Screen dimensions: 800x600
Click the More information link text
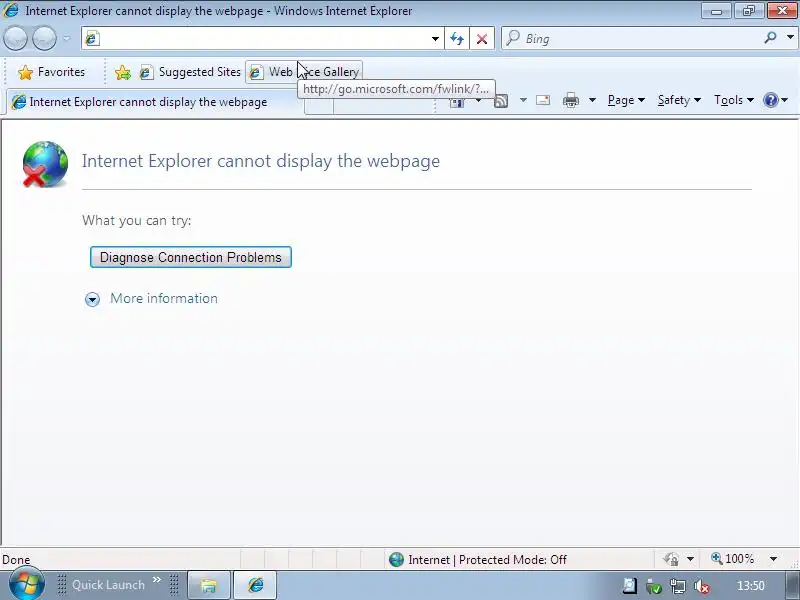tap(164, 298)
